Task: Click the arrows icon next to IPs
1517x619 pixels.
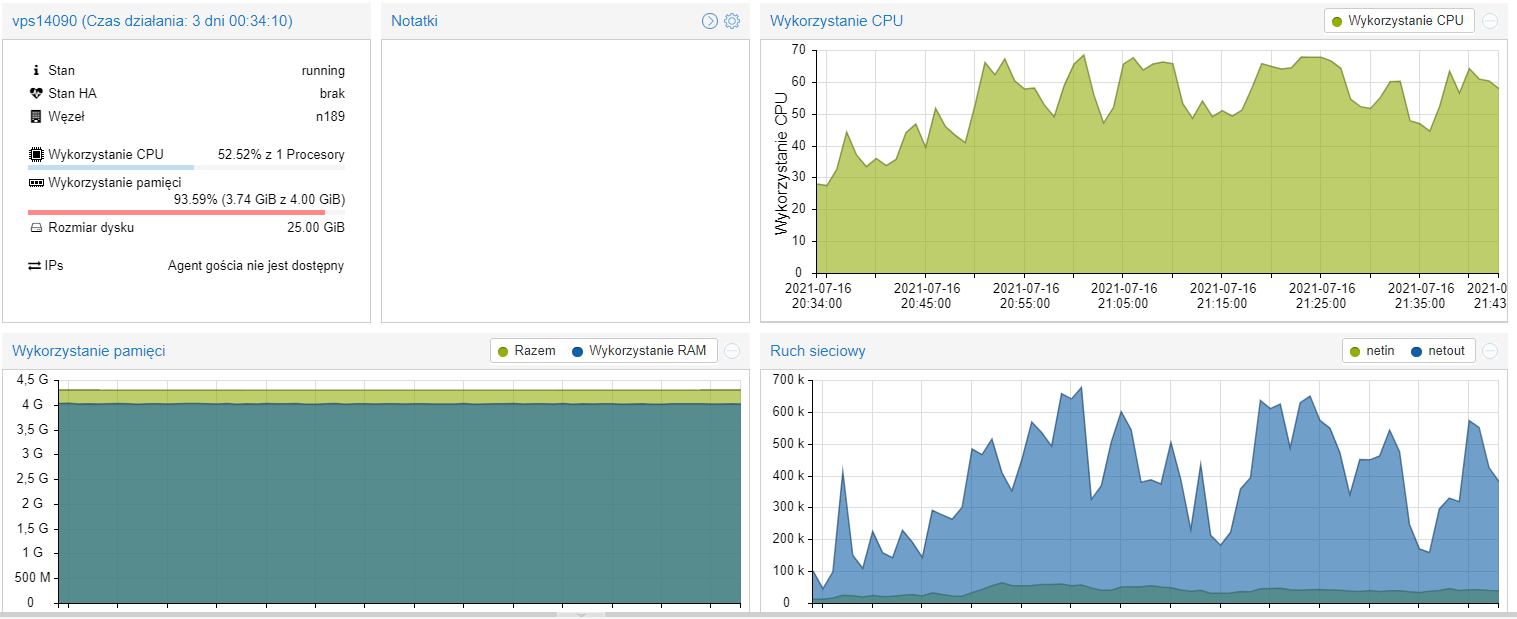Action: tap(35, 266)
